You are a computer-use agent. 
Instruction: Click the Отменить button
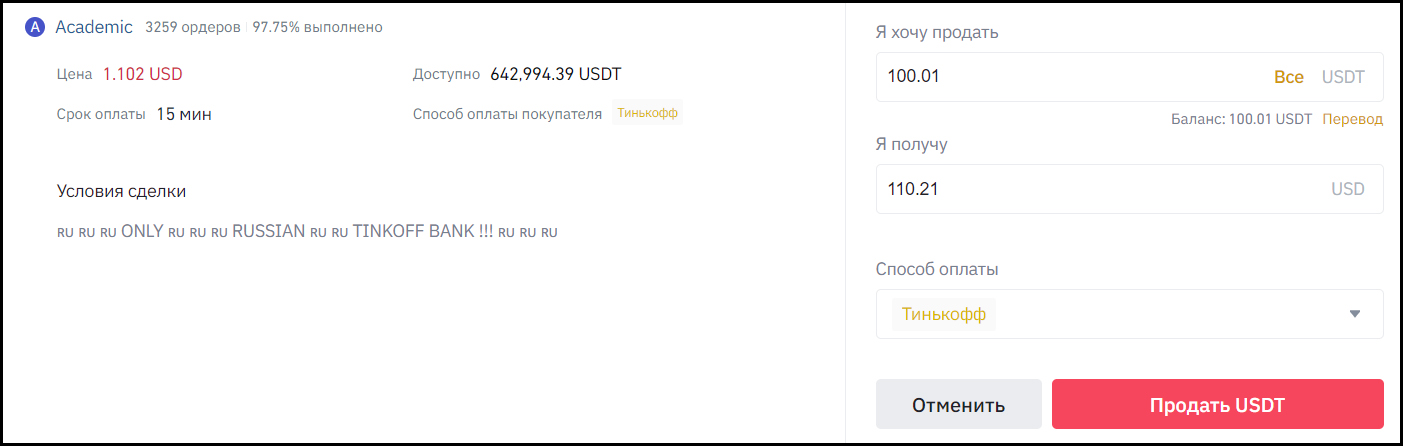click(958, 405)
